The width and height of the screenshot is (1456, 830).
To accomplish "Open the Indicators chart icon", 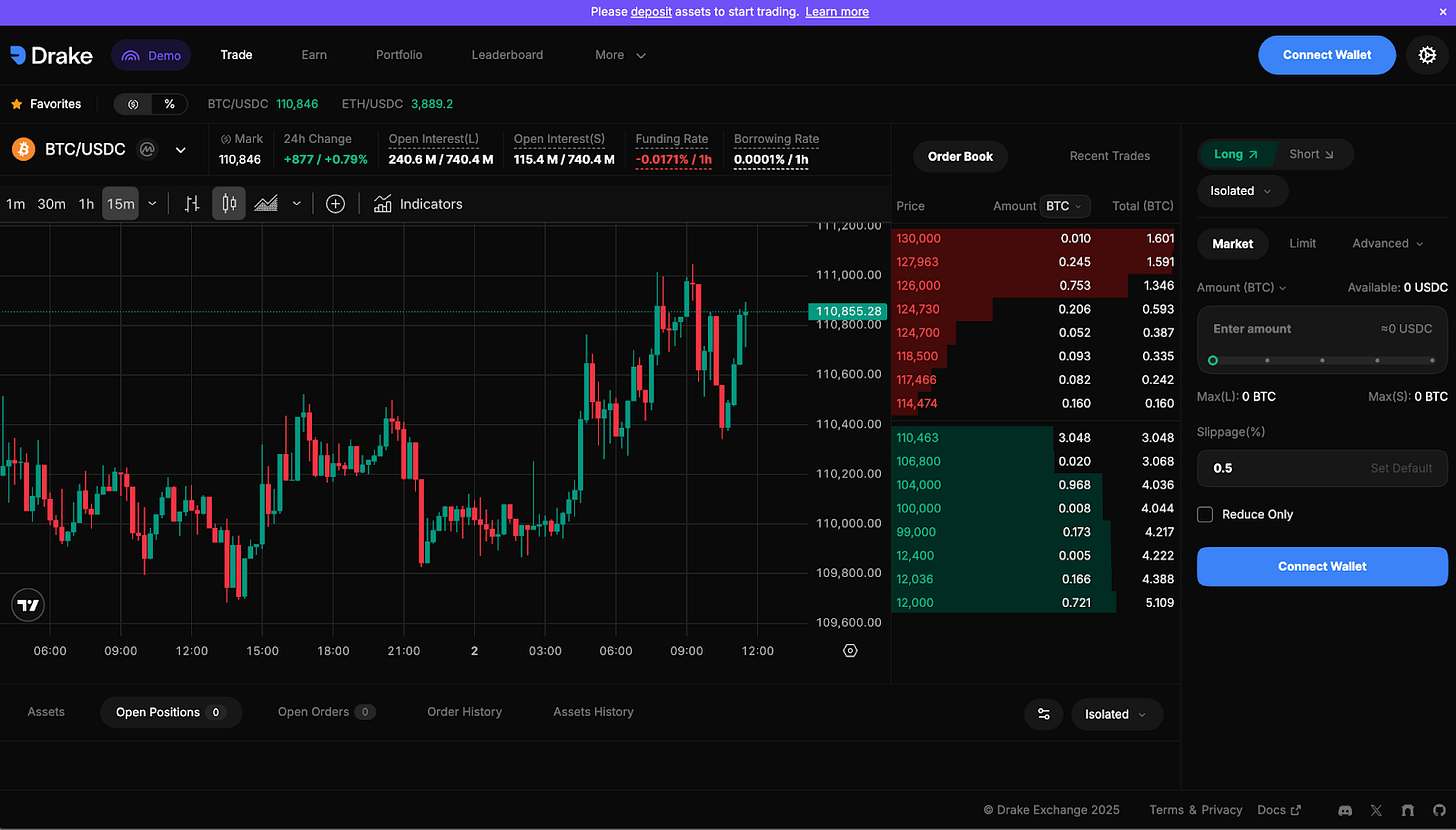I will [382, 204].
